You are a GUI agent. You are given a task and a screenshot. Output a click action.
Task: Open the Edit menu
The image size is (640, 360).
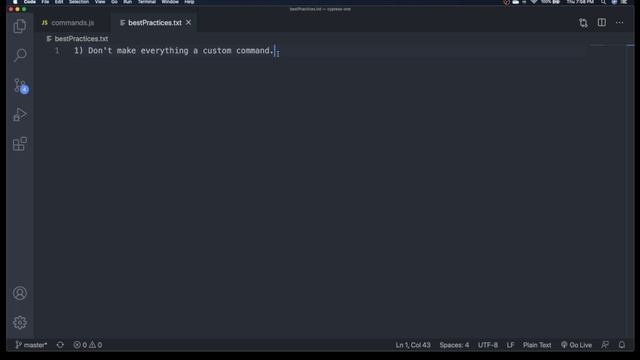[59, 2]
